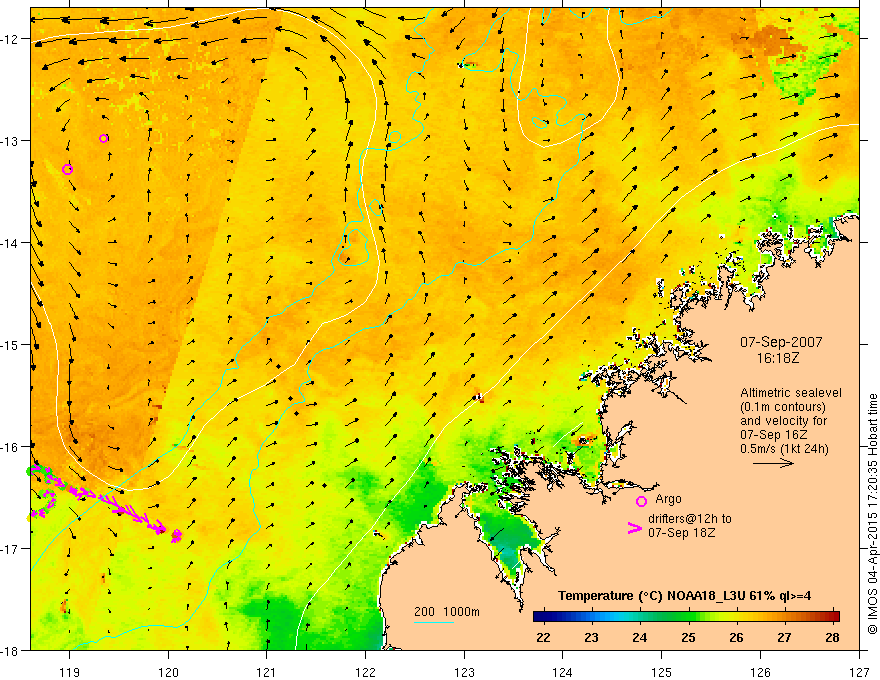Click latitude axis label -15
The width and height of the screenshot is (880, 680).
pyautogui.click(x=11, y=344)
